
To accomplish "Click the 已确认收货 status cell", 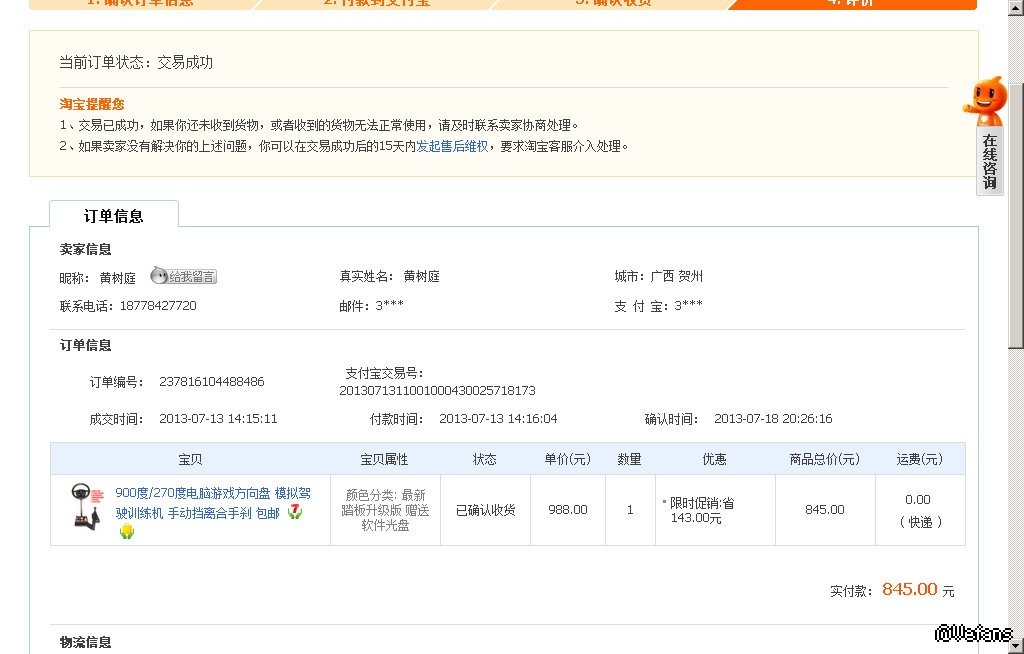I will (x=485, y=510).
